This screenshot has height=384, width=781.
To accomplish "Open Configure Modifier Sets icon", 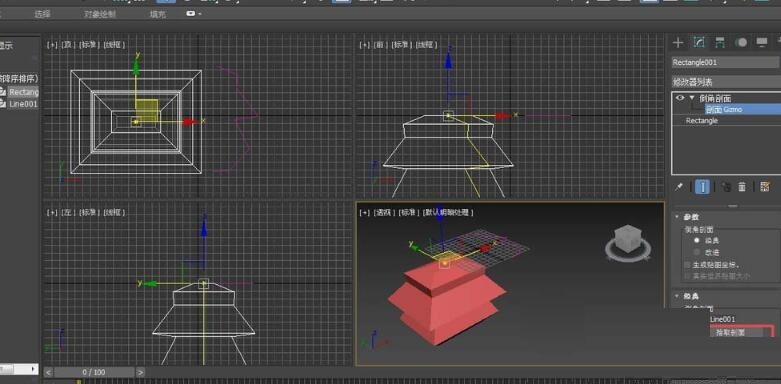I will pos(766,187).
